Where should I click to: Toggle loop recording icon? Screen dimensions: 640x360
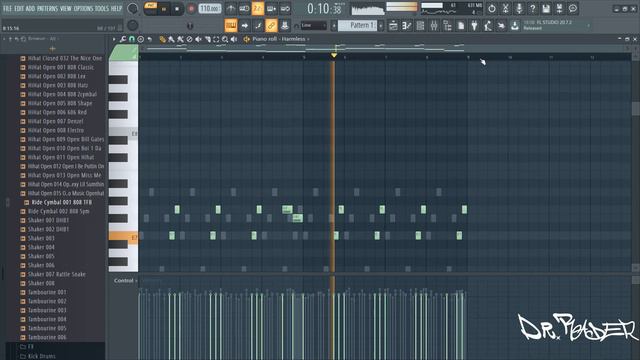tap(285, 9)
